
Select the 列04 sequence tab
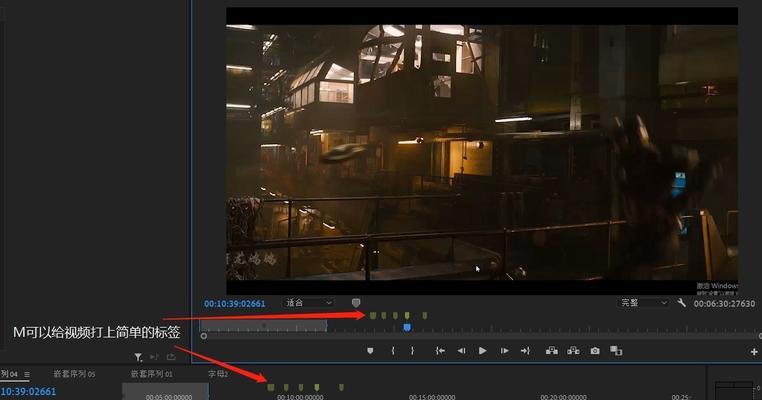[9, 374]
